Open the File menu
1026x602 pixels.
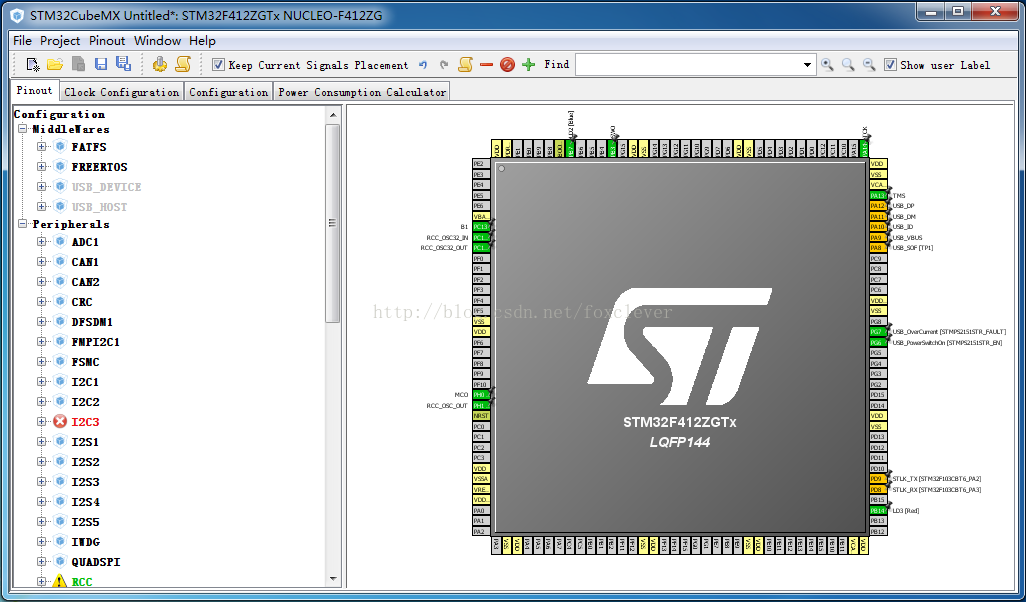coord(22,41)
